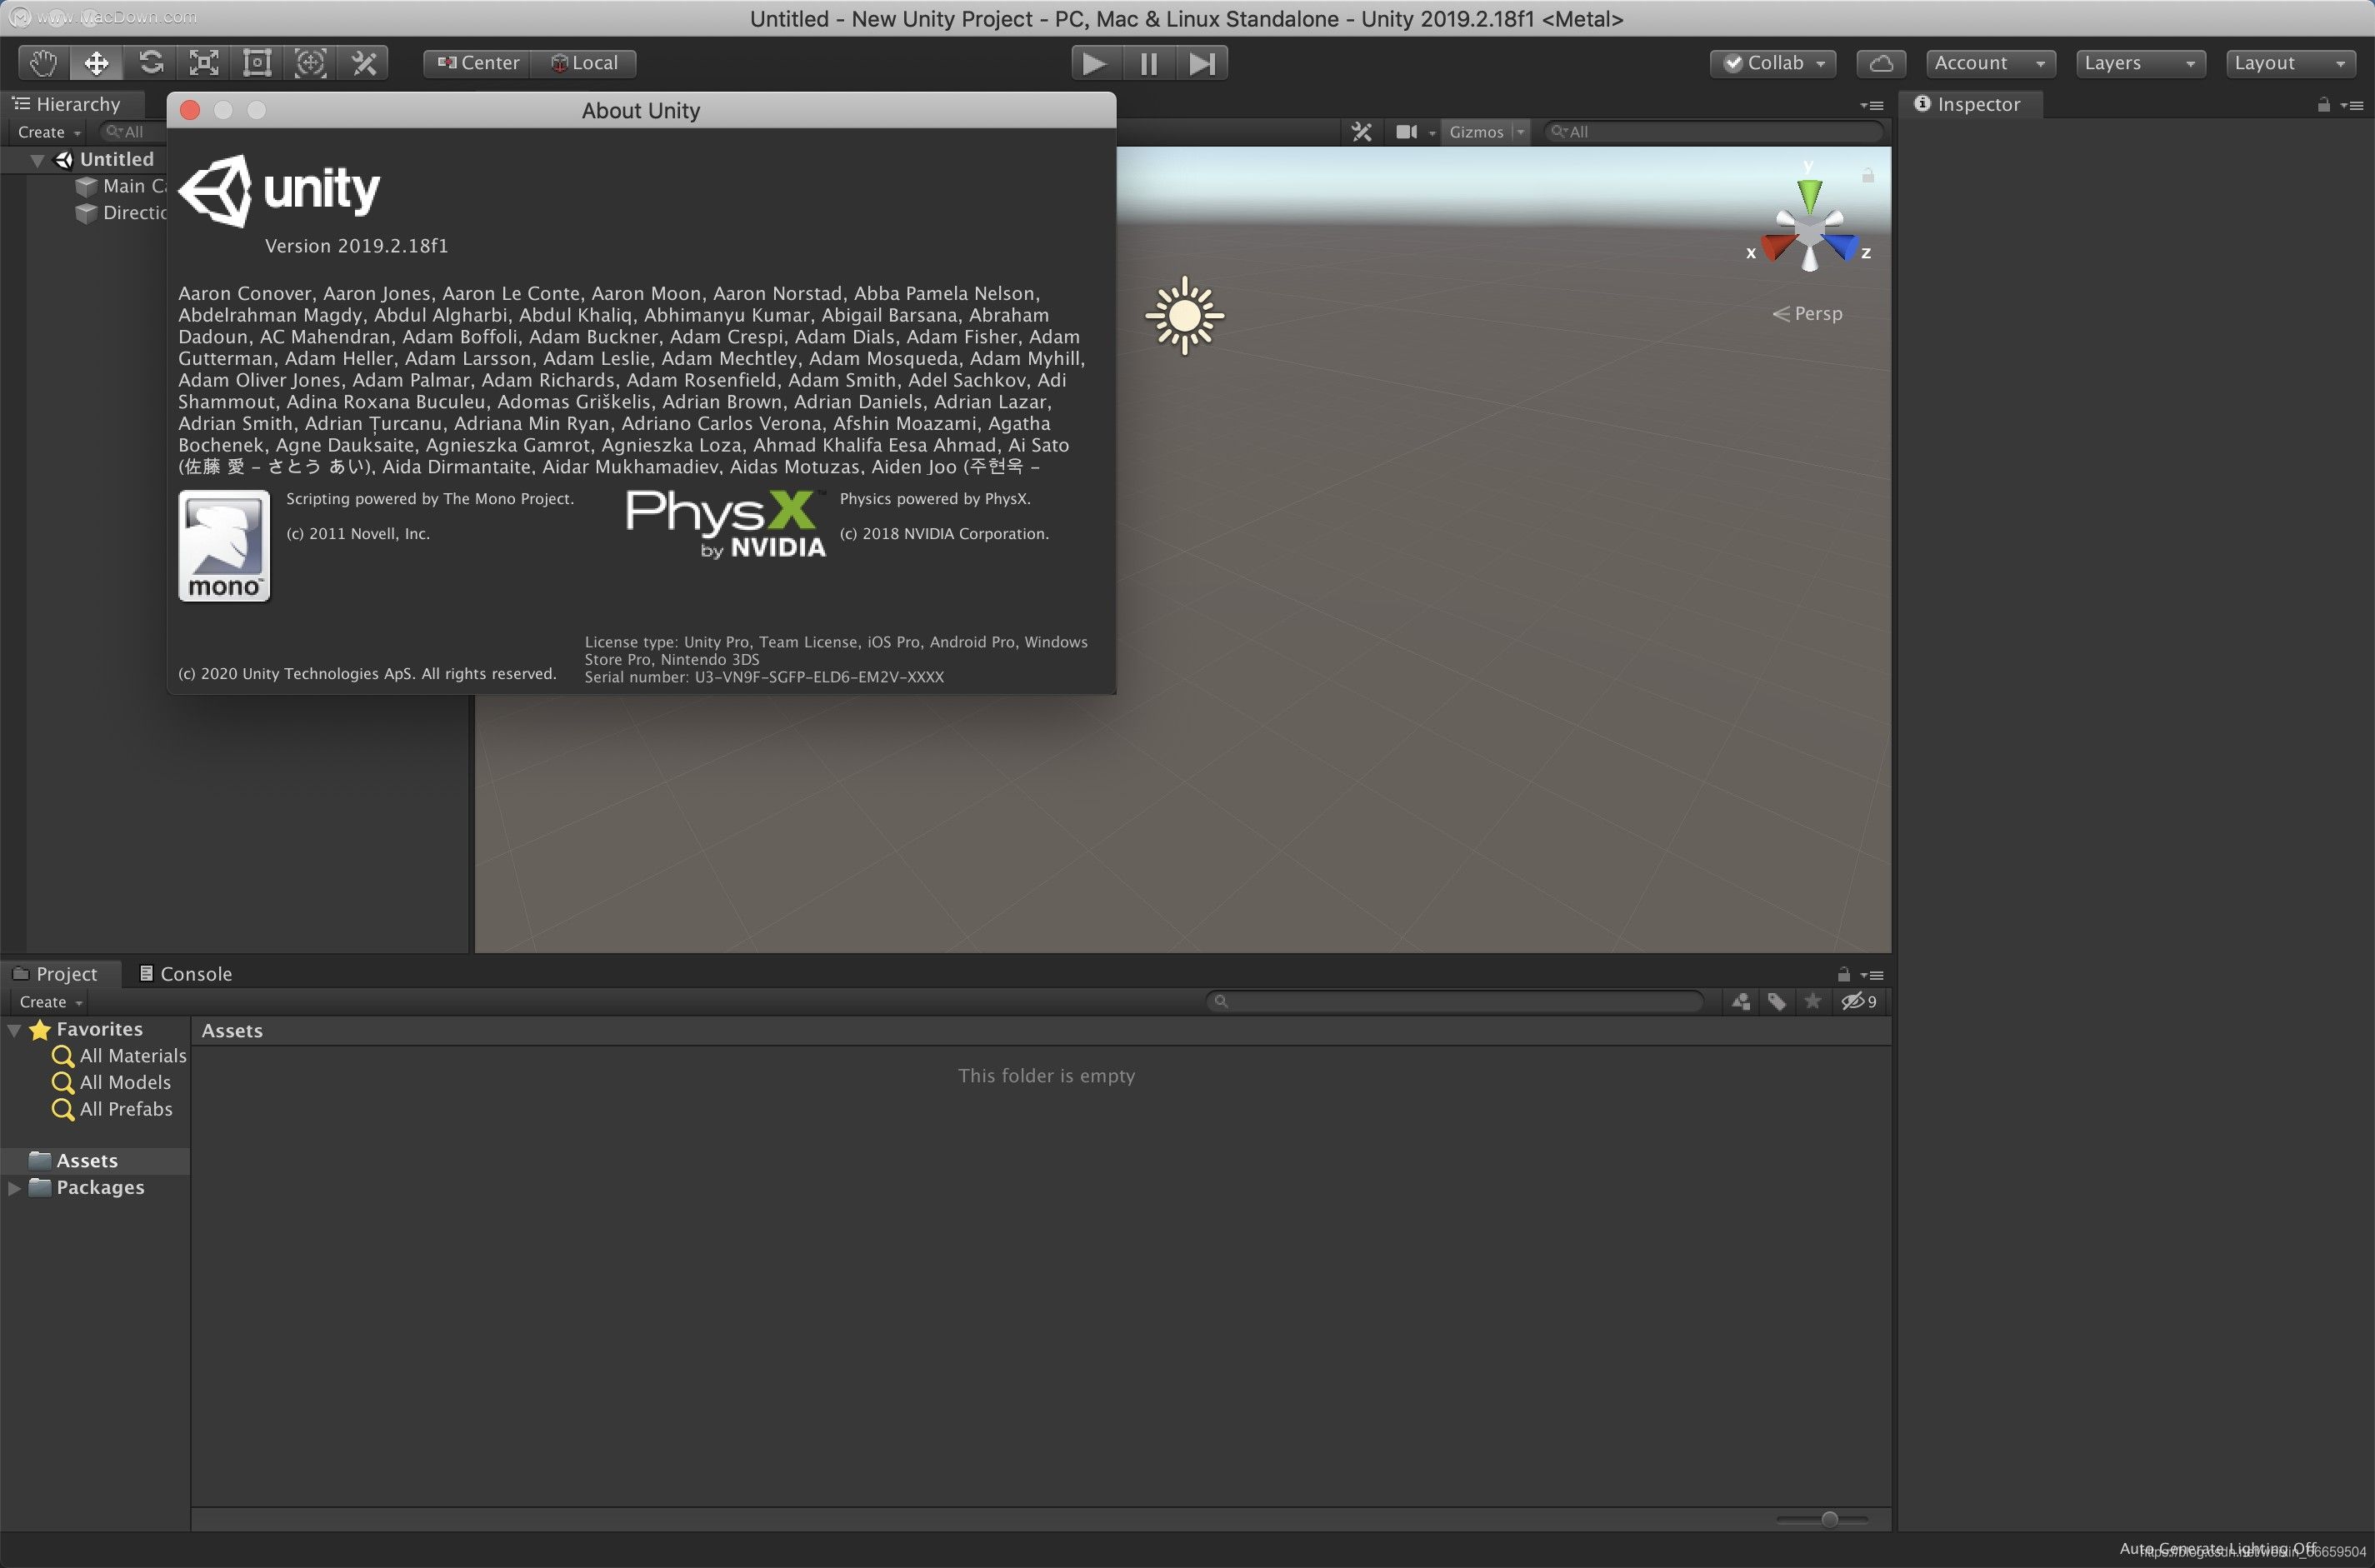Select the Scale tool
Screen dimensions: 2375x1568
point(204,63)
